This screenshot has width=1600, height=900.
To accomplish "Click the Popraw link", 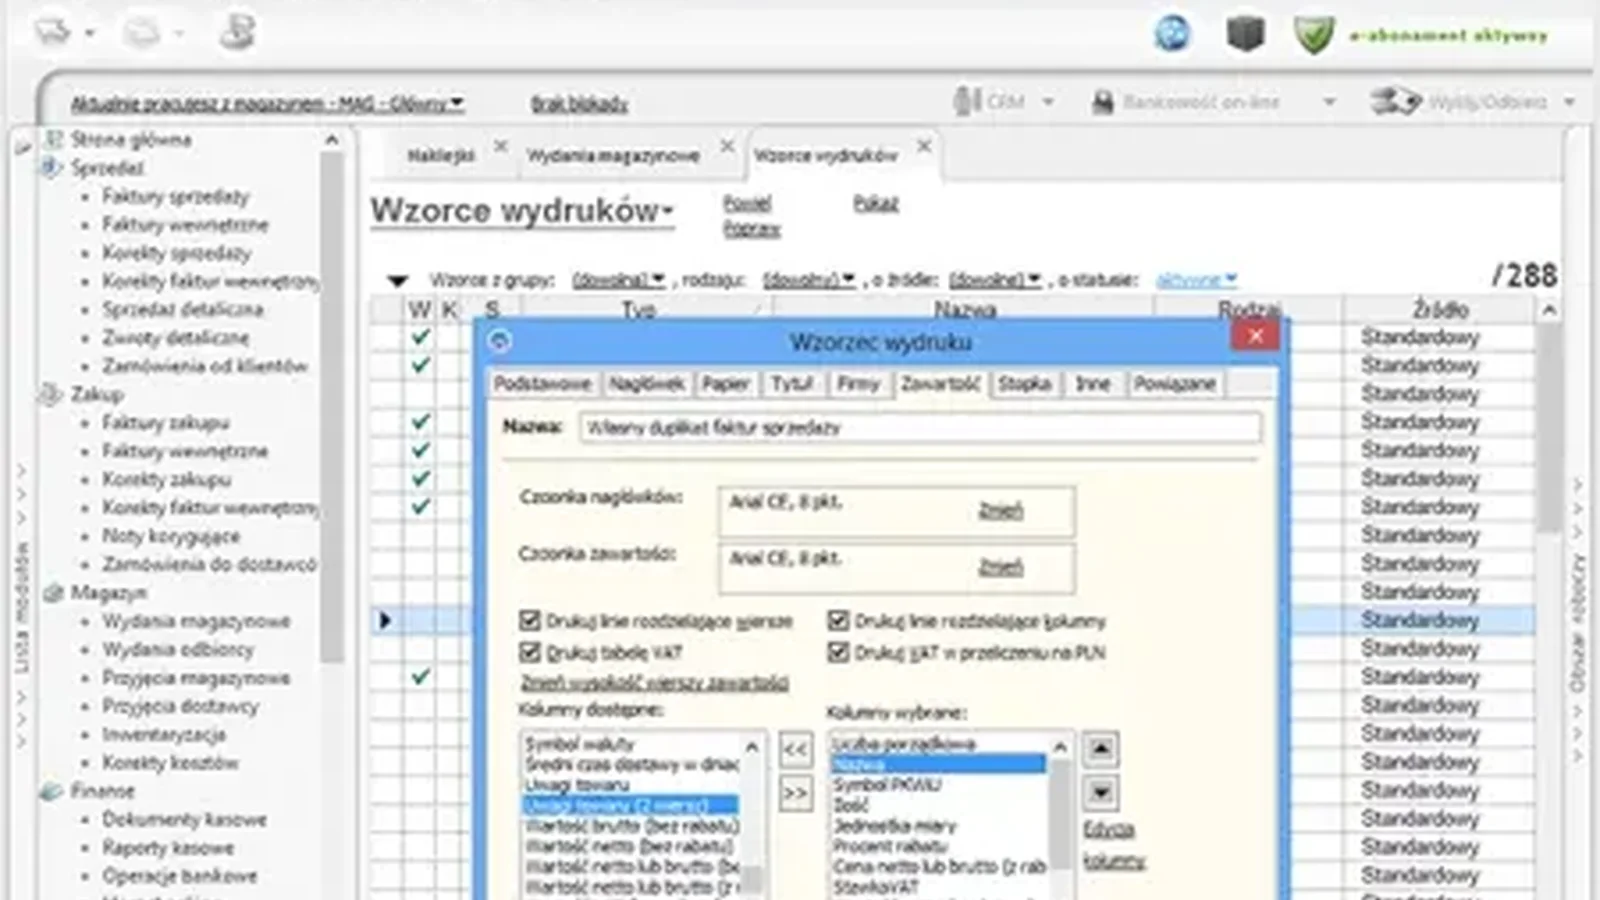I will point(751,229).
